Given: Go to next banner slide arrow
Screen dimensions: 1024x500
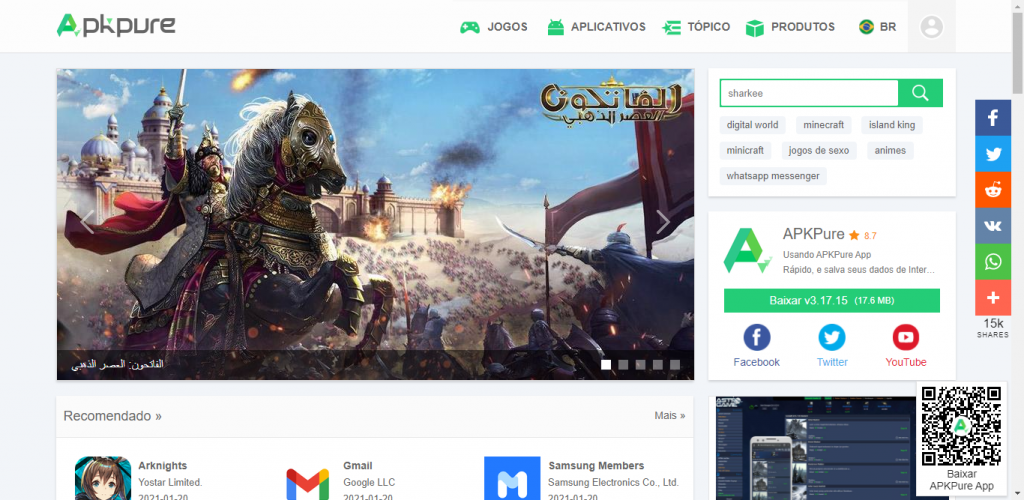Looking at the screenshot, I should pyautogui.click(x=663, y=222).
